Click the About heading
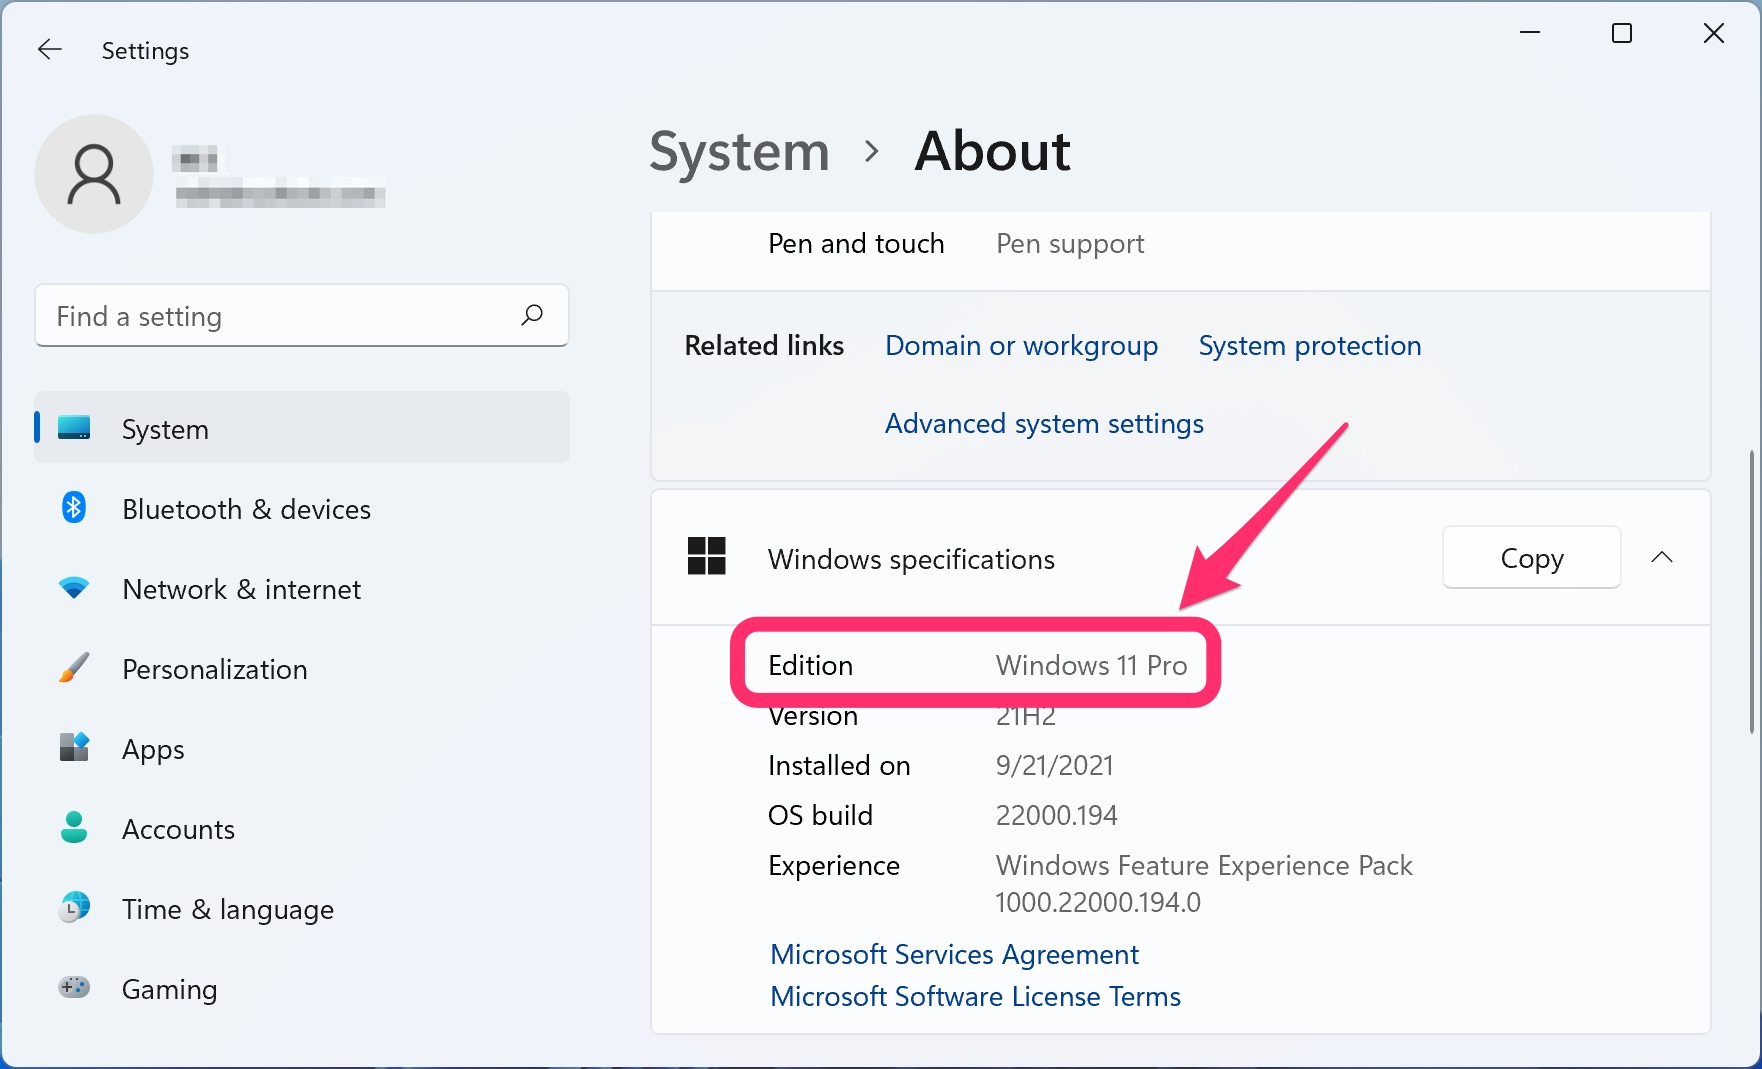The width and height of the screenshot is (1762, 1069). [992, 152]
